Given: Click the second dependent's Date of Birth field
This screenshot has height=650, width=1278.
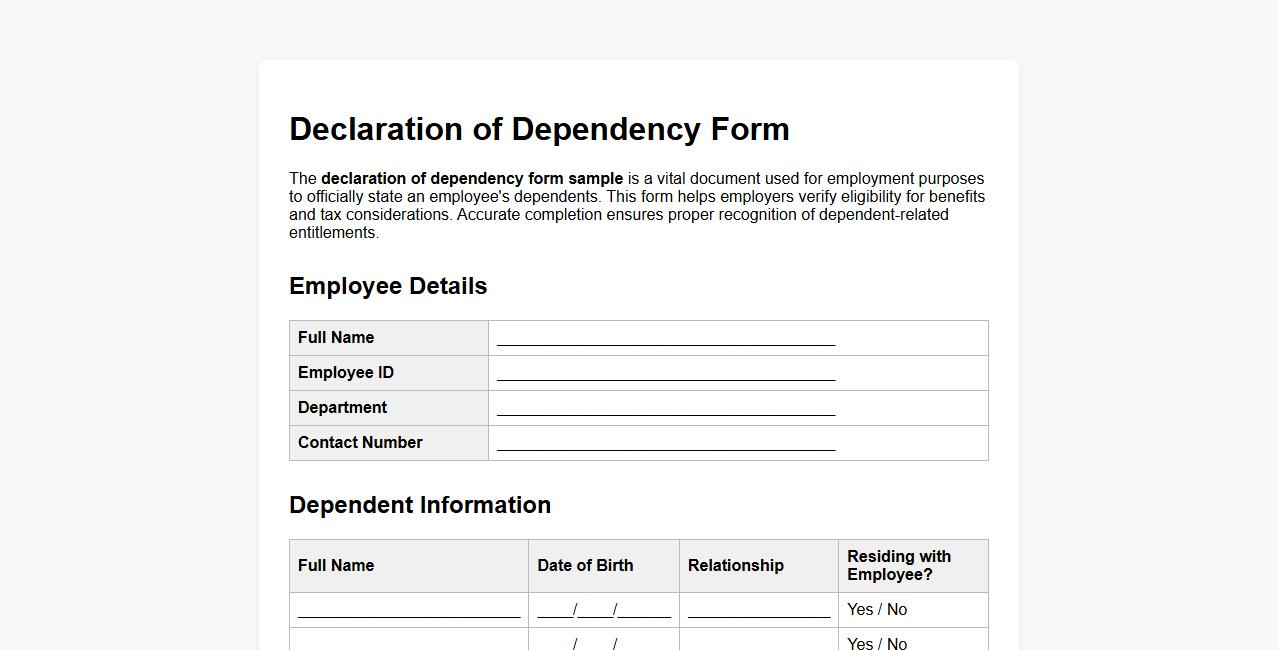Looking at the screenshot, I should click(603, 643).
